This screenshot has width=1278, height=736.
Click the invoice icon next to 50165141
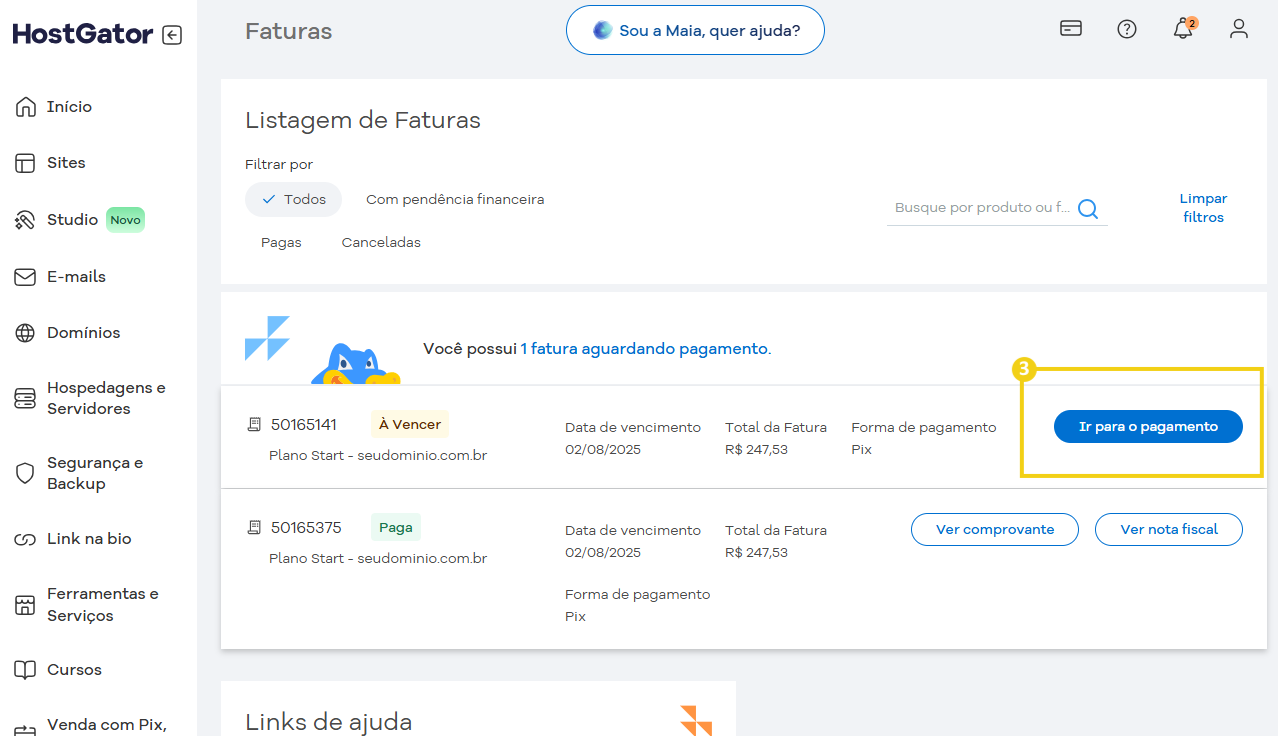(x=254, y=425)
